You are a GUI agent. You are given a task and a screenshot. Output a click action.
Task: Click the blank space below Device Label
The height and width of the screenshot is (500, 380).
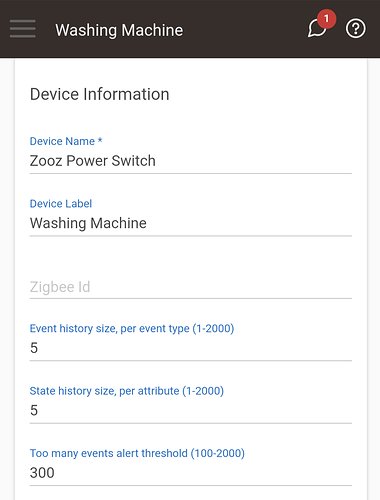click(x=191, y=255)
